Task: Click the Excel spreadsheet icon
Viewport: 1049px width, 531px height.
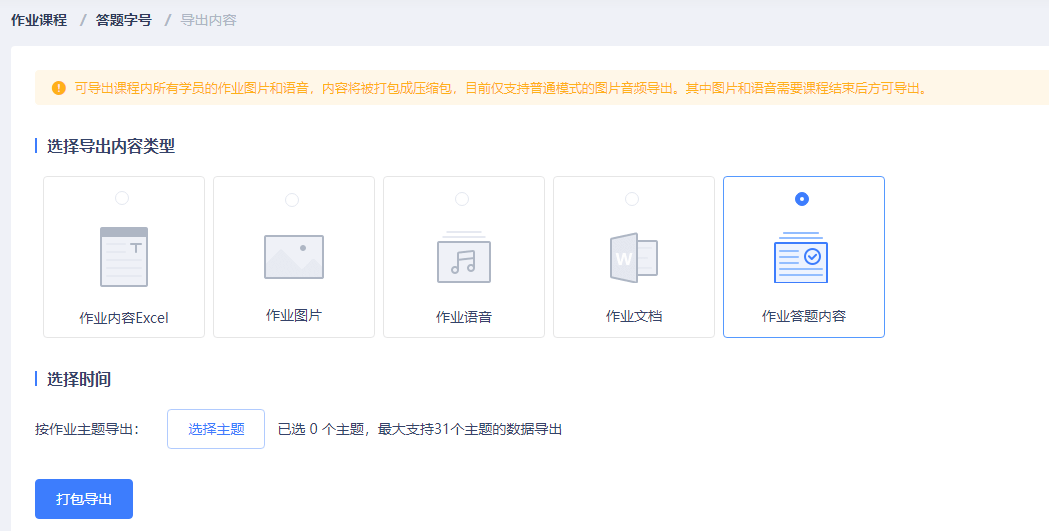Action: tap(124, 257)
